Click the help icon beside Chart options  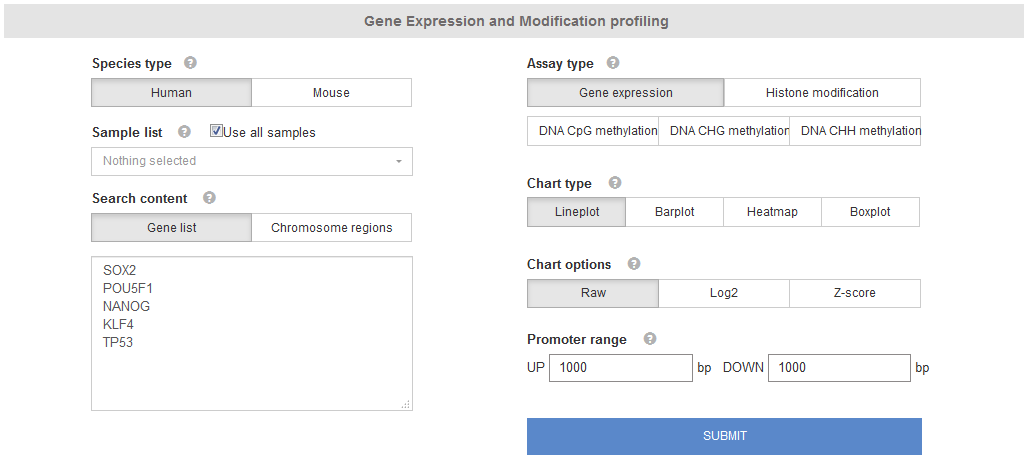(x=633, y=264)
